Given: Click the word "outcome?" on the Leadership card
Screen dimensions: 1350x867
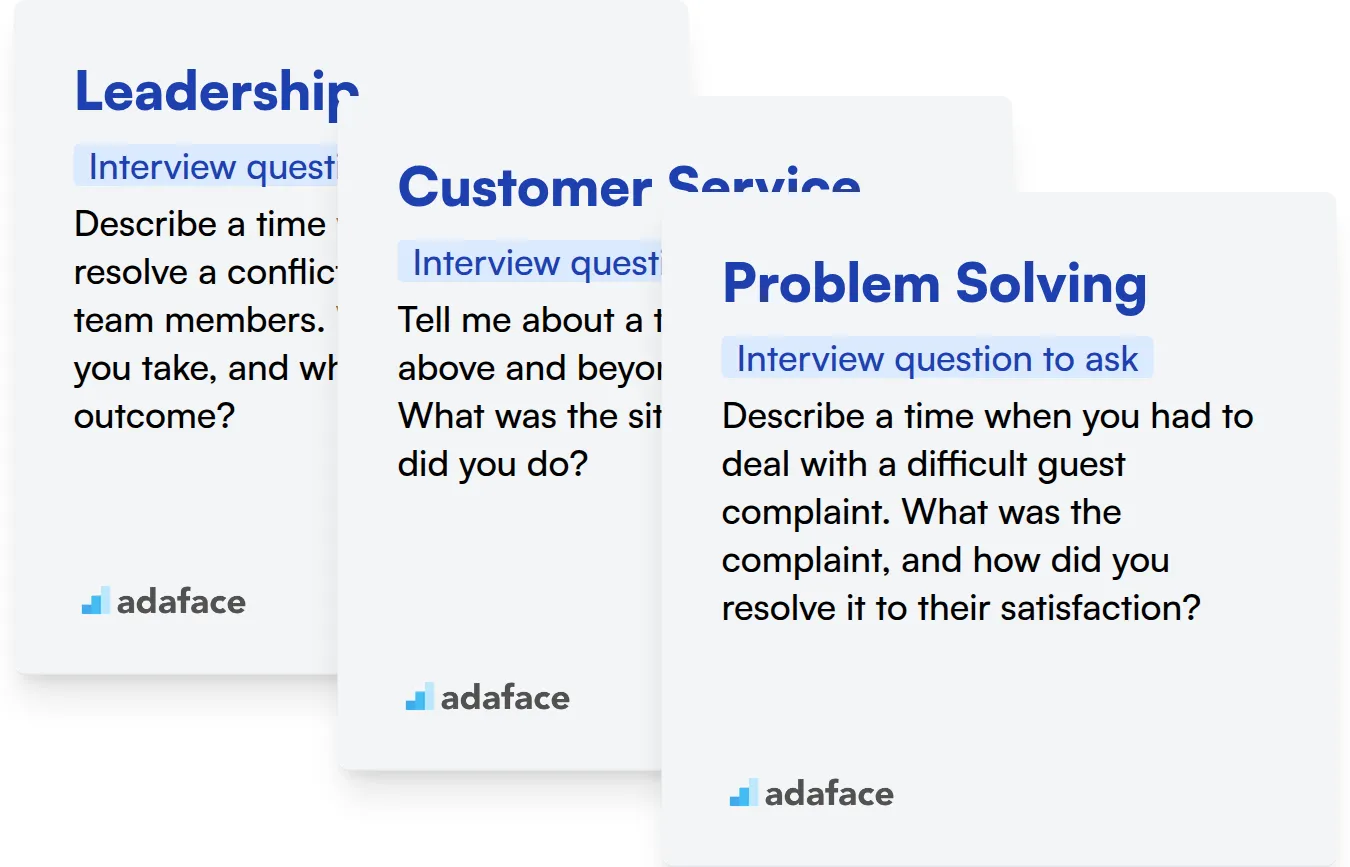Looking at the screenshot, I should pos(154,416).
